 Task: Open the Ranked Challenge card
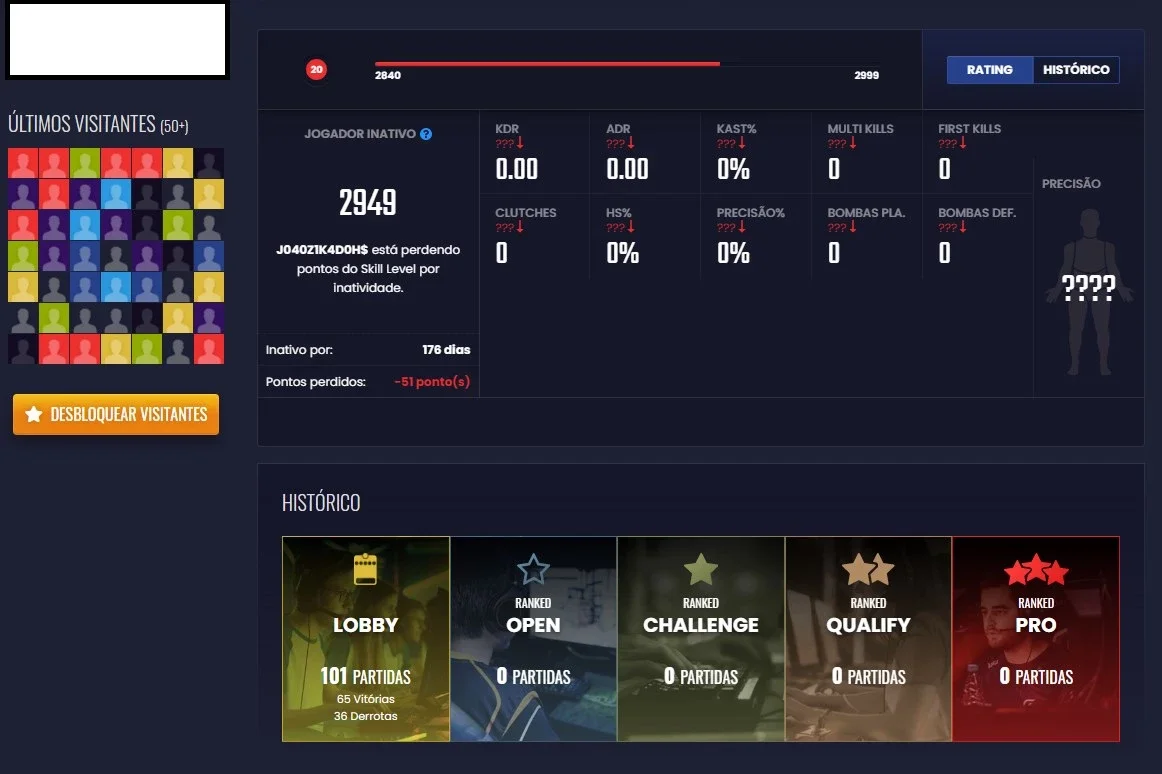[x=701, y=639]
